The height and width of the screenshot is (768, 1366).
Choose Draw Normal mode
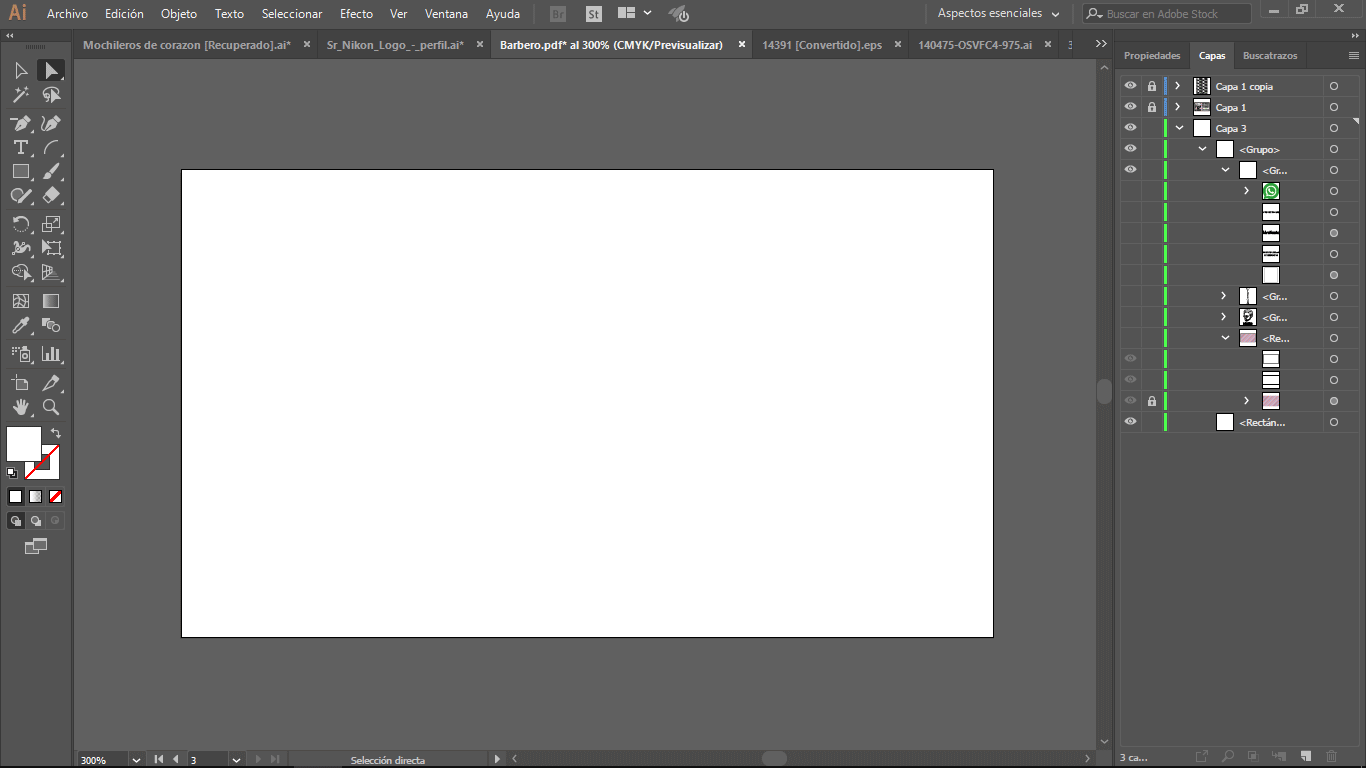[16, 520]
